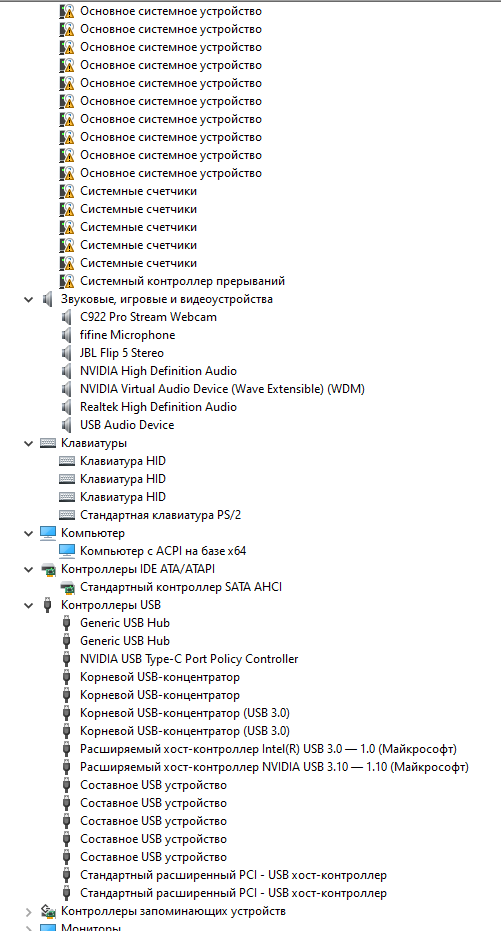Click the speaker icon beside C922 Pro Stream Webcam
The image size is (501, 931).
point(67,317)
